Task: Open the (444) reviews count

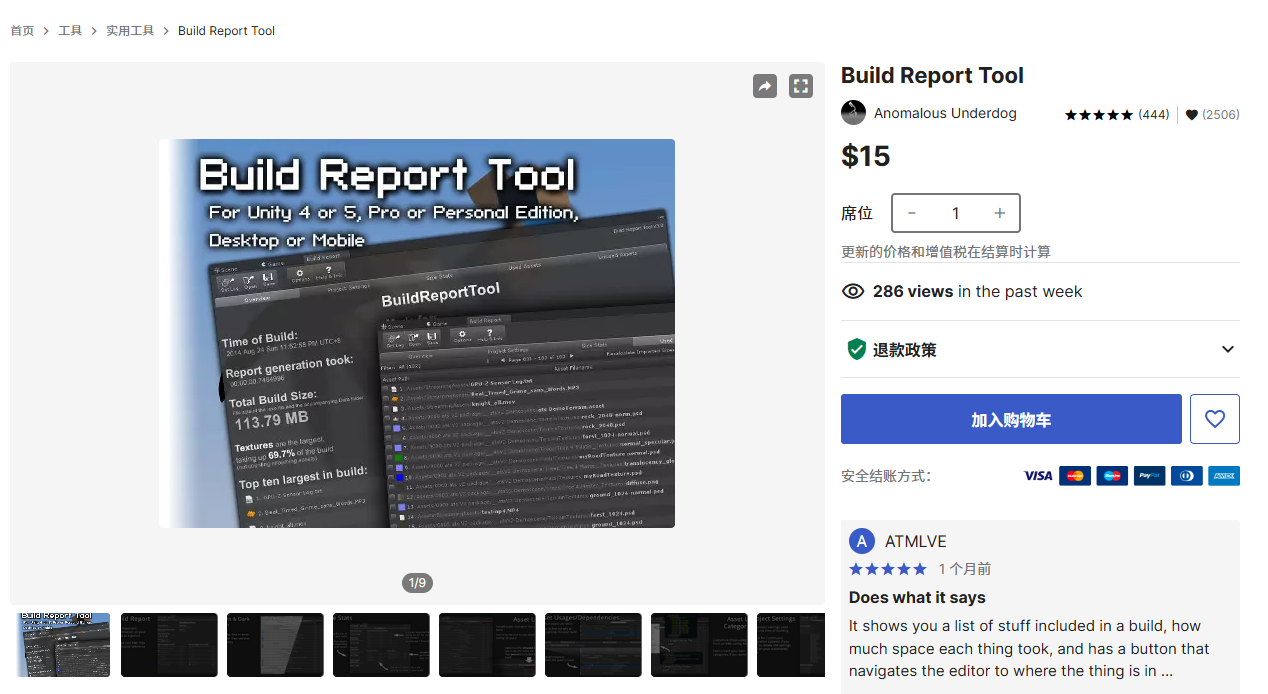Action: tap(1154, 115)
